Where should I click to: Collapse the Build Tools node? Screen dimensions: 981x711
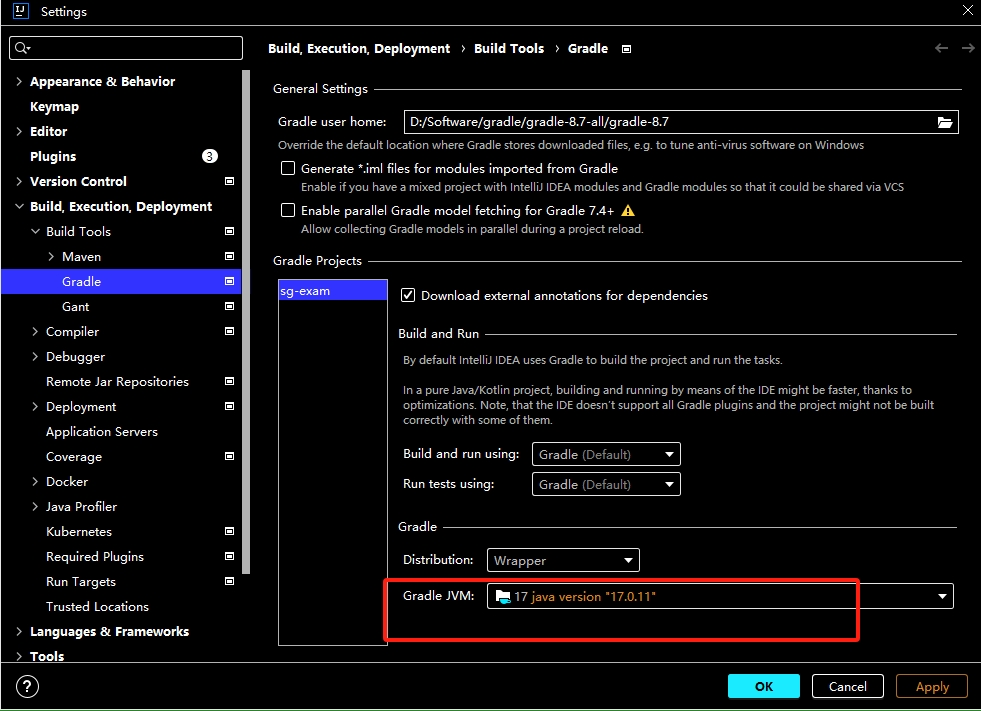(35, 232)
